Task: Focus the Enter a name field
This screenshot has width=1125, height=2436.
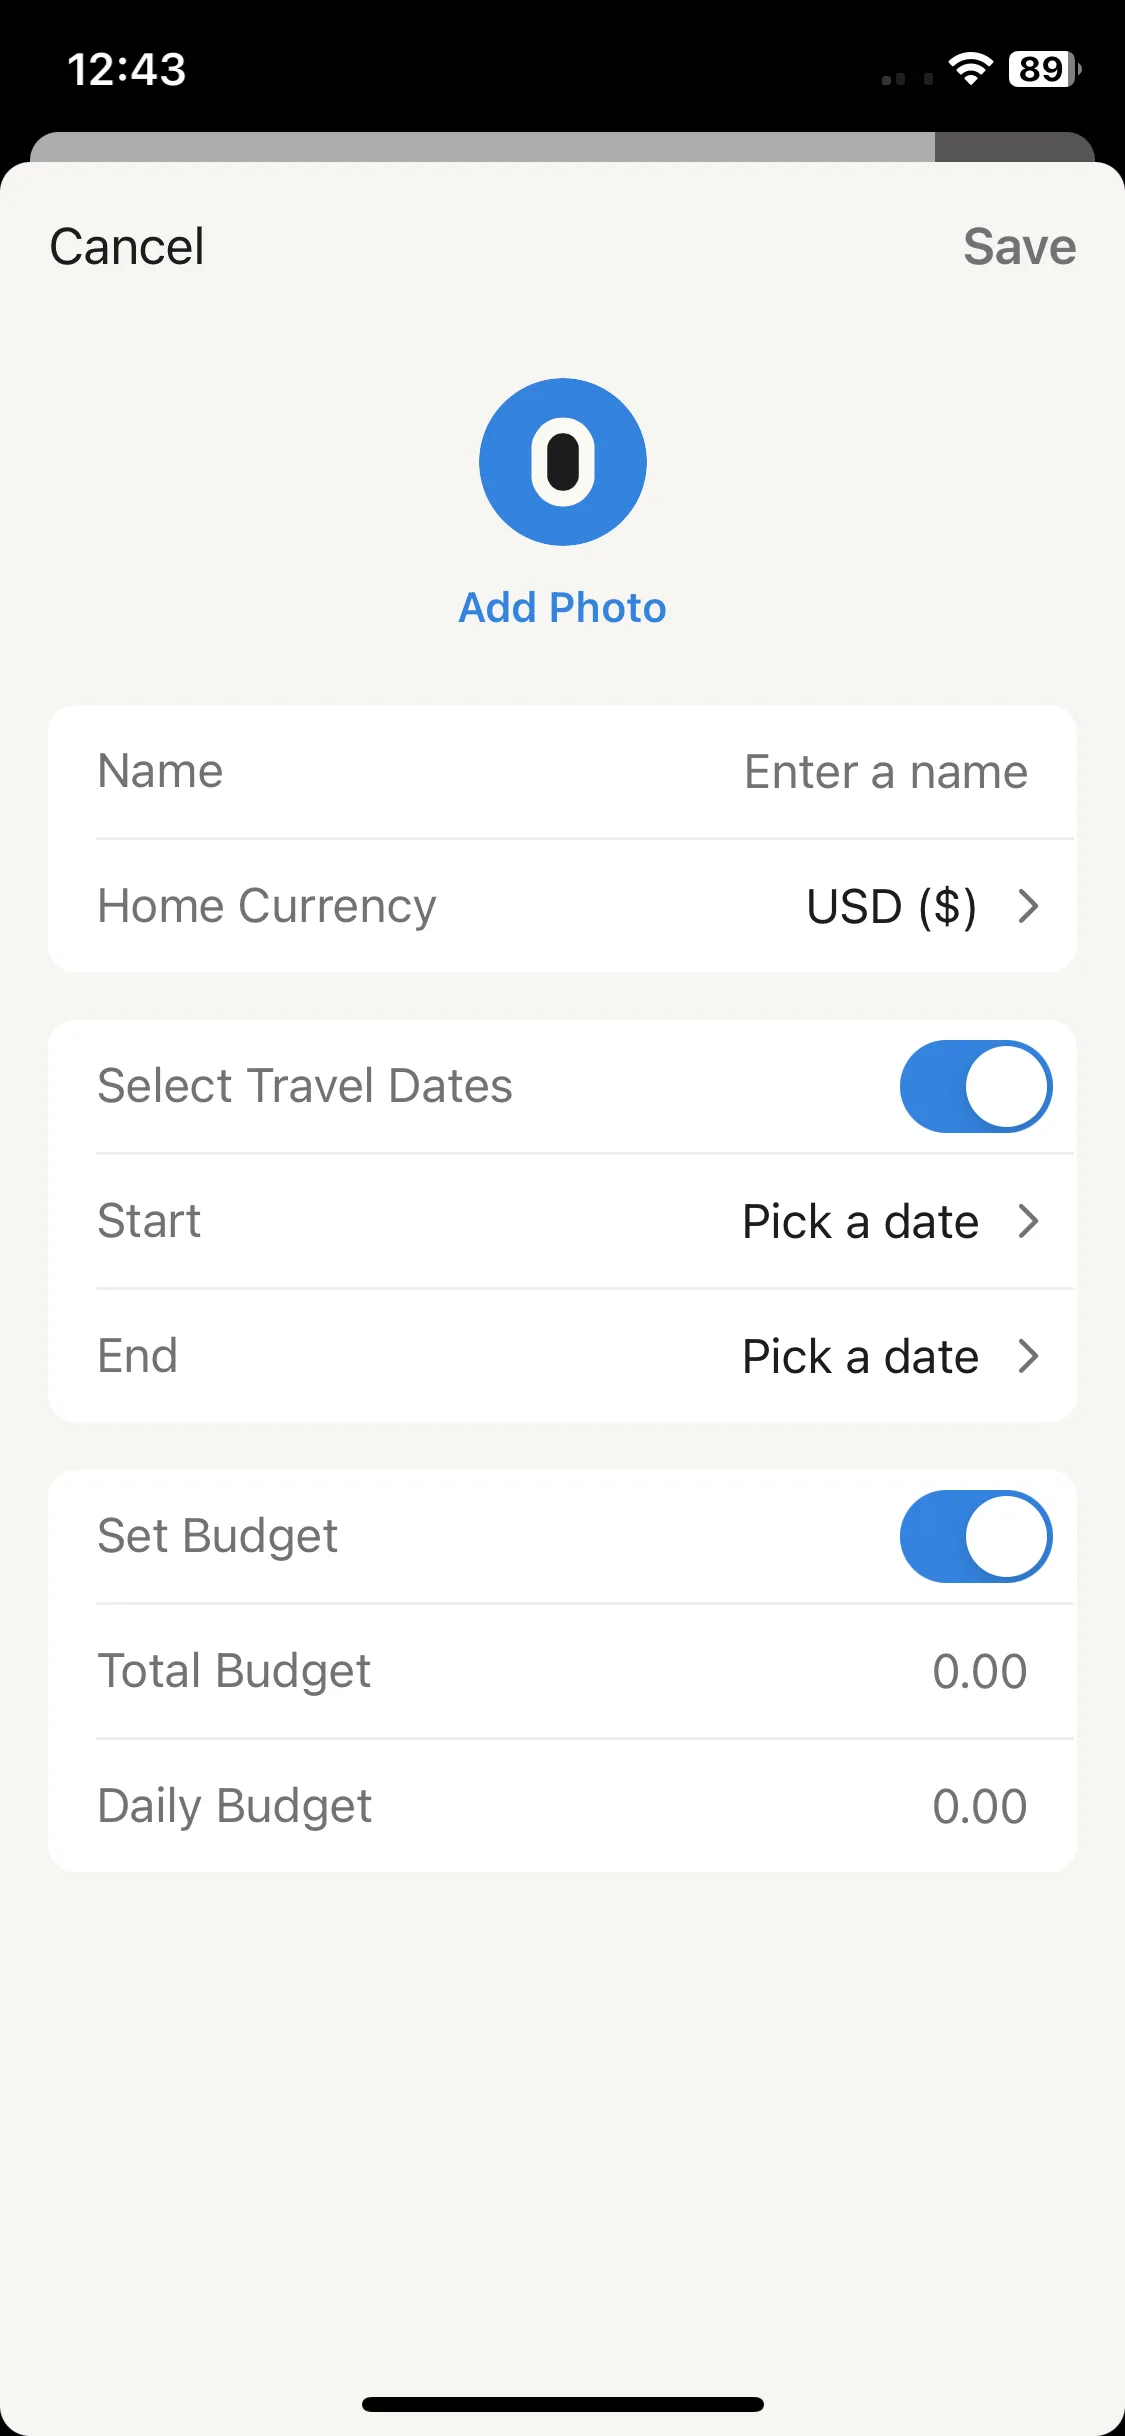Action: point(886,772)
